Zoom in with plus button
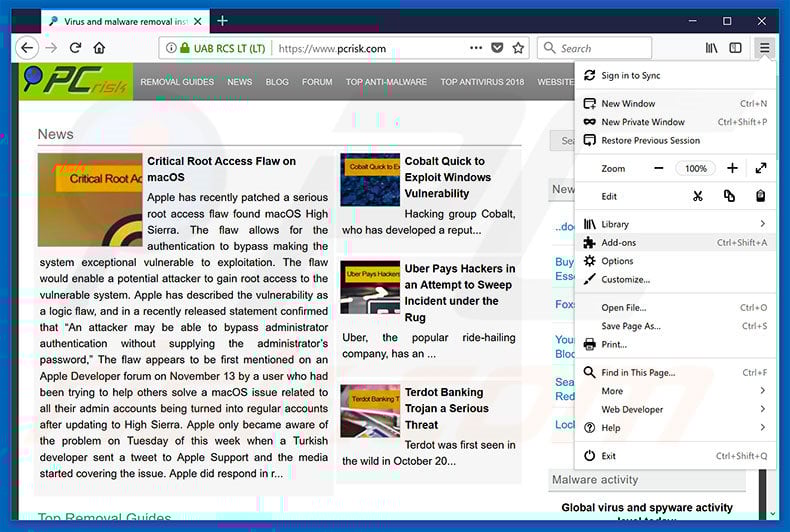This screenshot has height=532, width=790. click(732, 168)
